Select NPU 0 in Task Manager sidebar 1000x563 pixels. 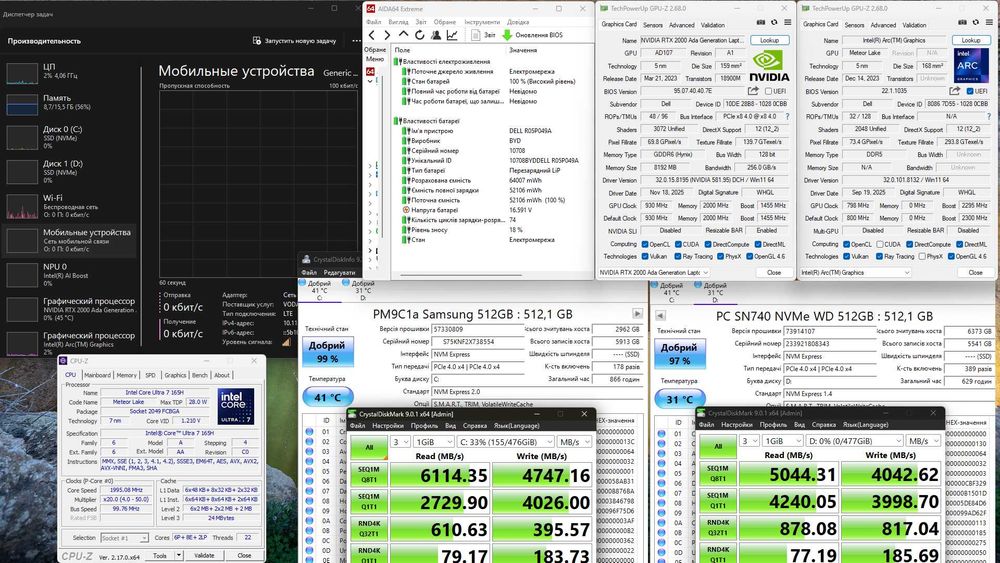tap(70, 275)
